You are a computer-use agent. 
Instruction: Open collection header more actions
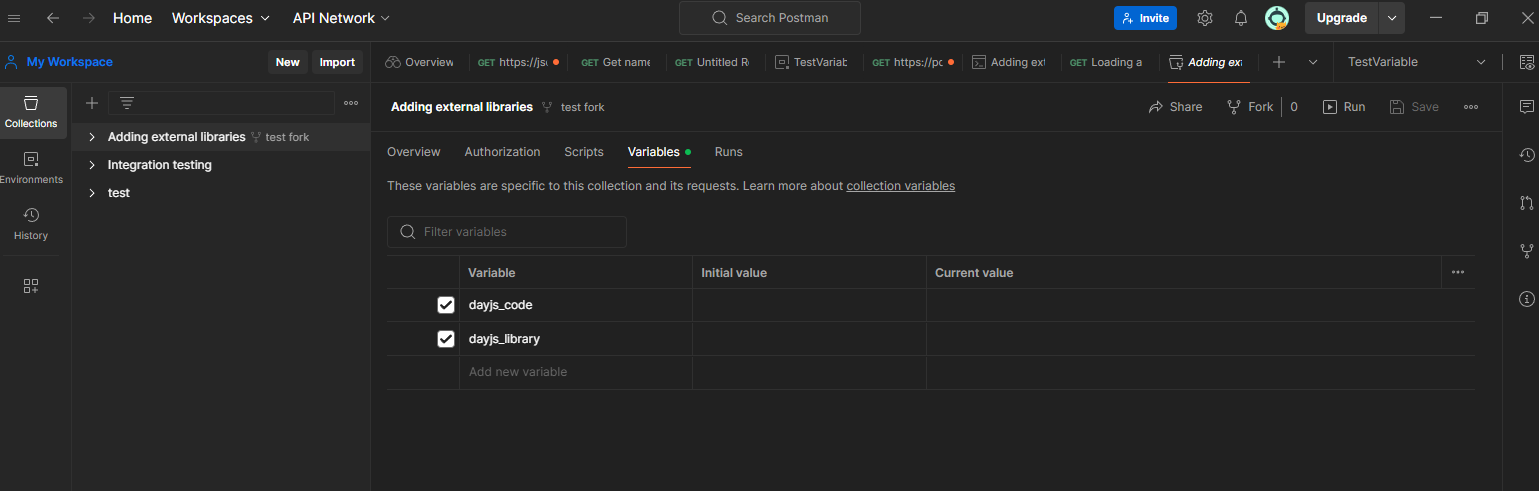tap(1471, 107)
